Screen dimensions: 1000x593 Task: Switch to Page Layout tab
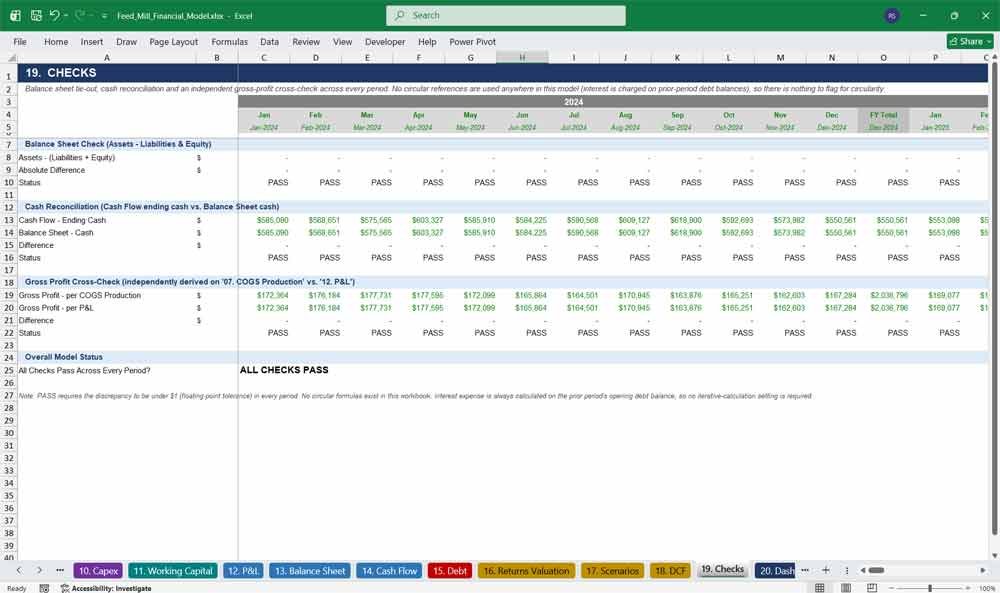coord(173,41)
